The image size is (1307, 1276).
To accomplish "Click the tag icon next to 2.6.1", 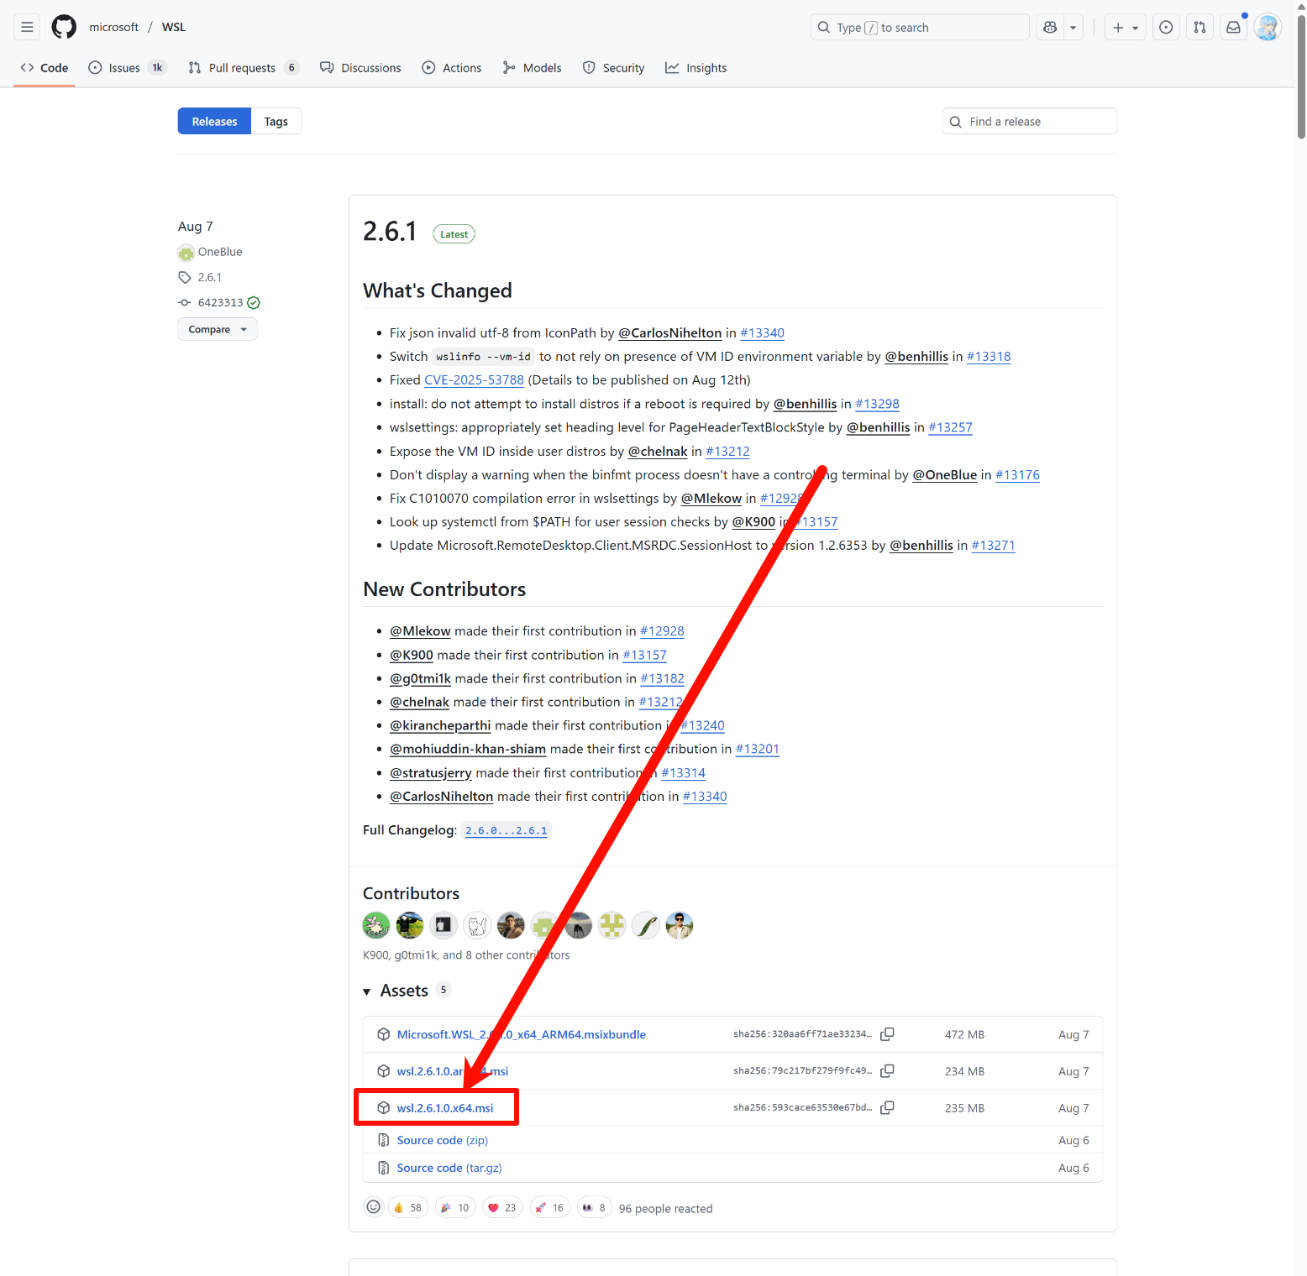I will pyautogui.click(x=185, y=277).
